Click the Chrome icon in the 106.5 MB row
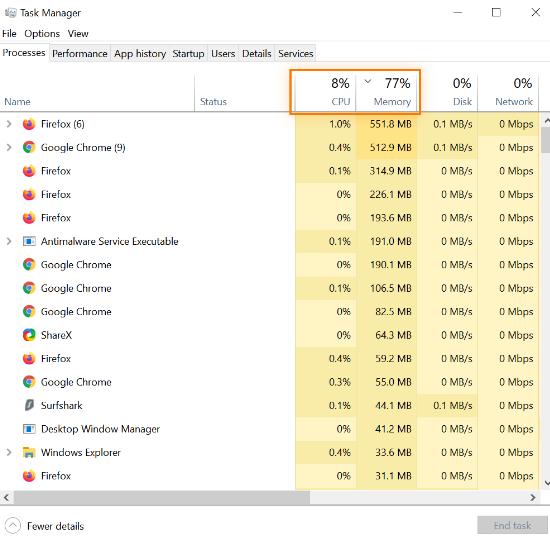This screenshot has height=541, width=550. [x=29, y=288]
